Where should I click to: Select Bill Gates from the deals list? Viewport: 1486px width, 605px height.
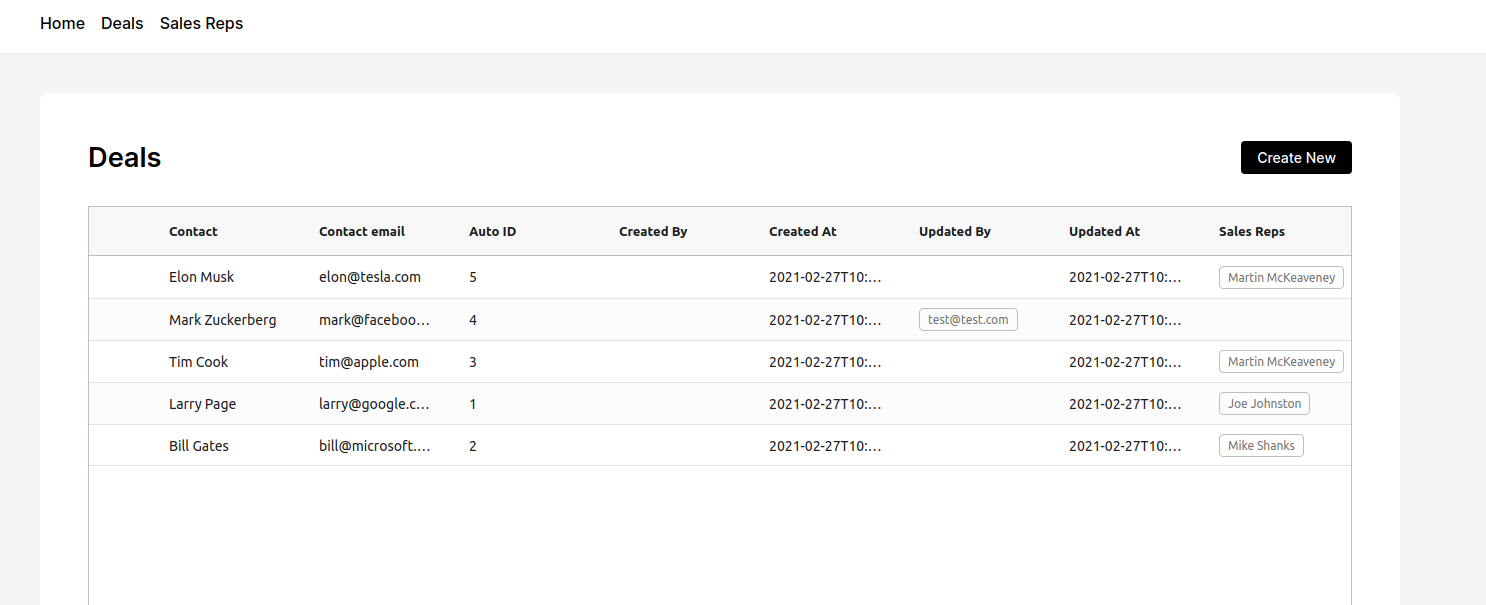(x=198, y=445)
